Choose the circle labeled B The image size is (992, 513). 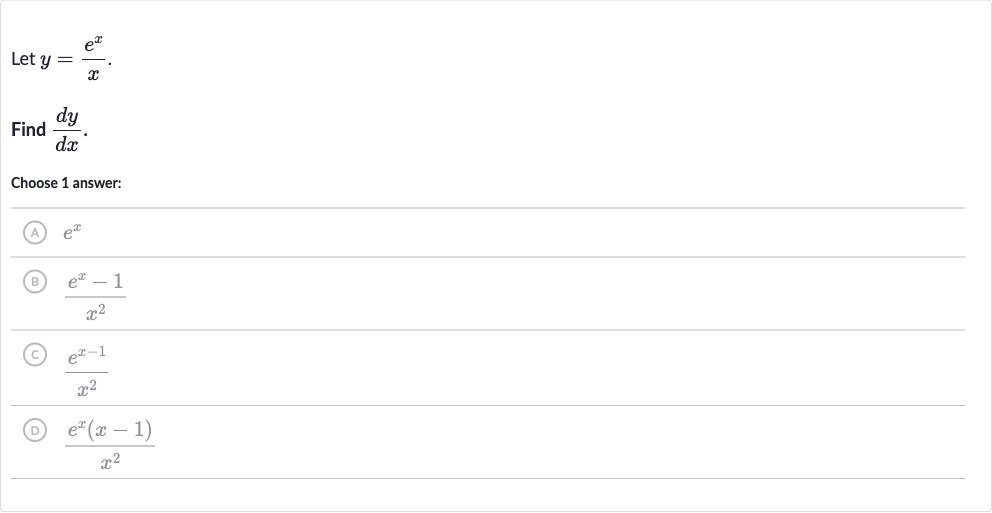click(x=35, y=281)
